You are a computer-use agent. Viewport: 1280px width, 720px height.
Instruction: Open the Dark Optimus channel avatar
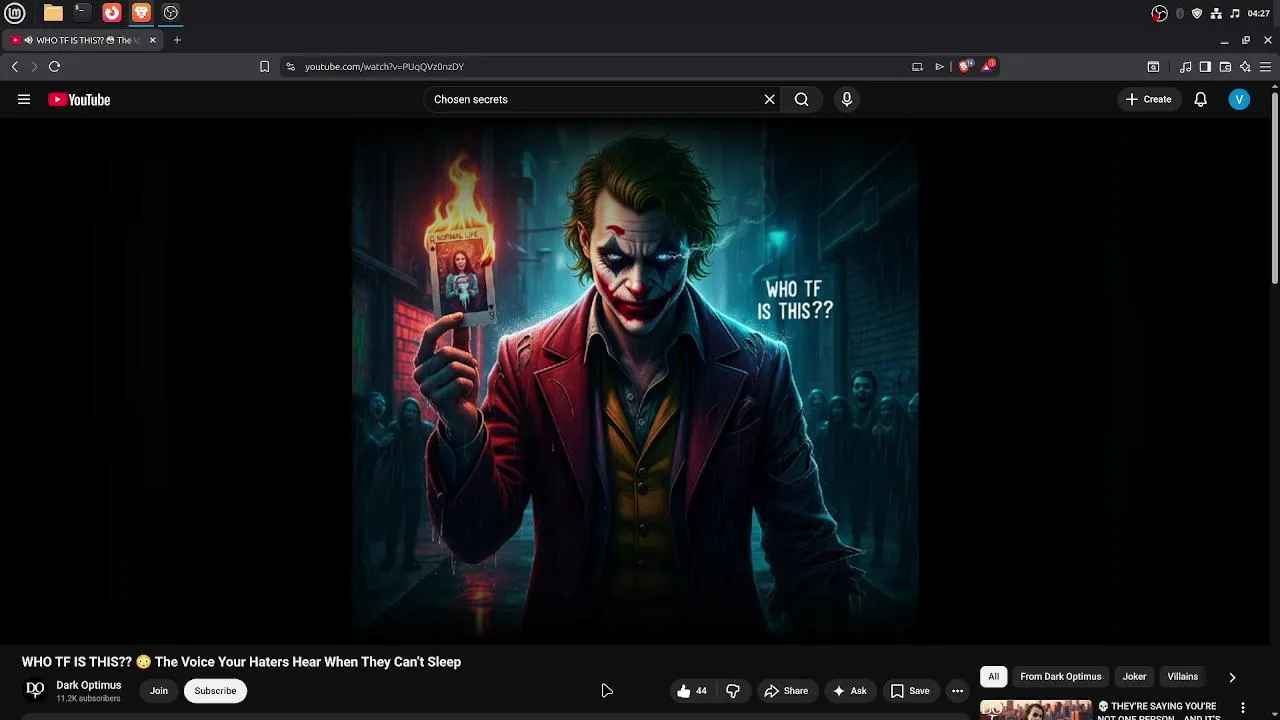pos(35,690)
